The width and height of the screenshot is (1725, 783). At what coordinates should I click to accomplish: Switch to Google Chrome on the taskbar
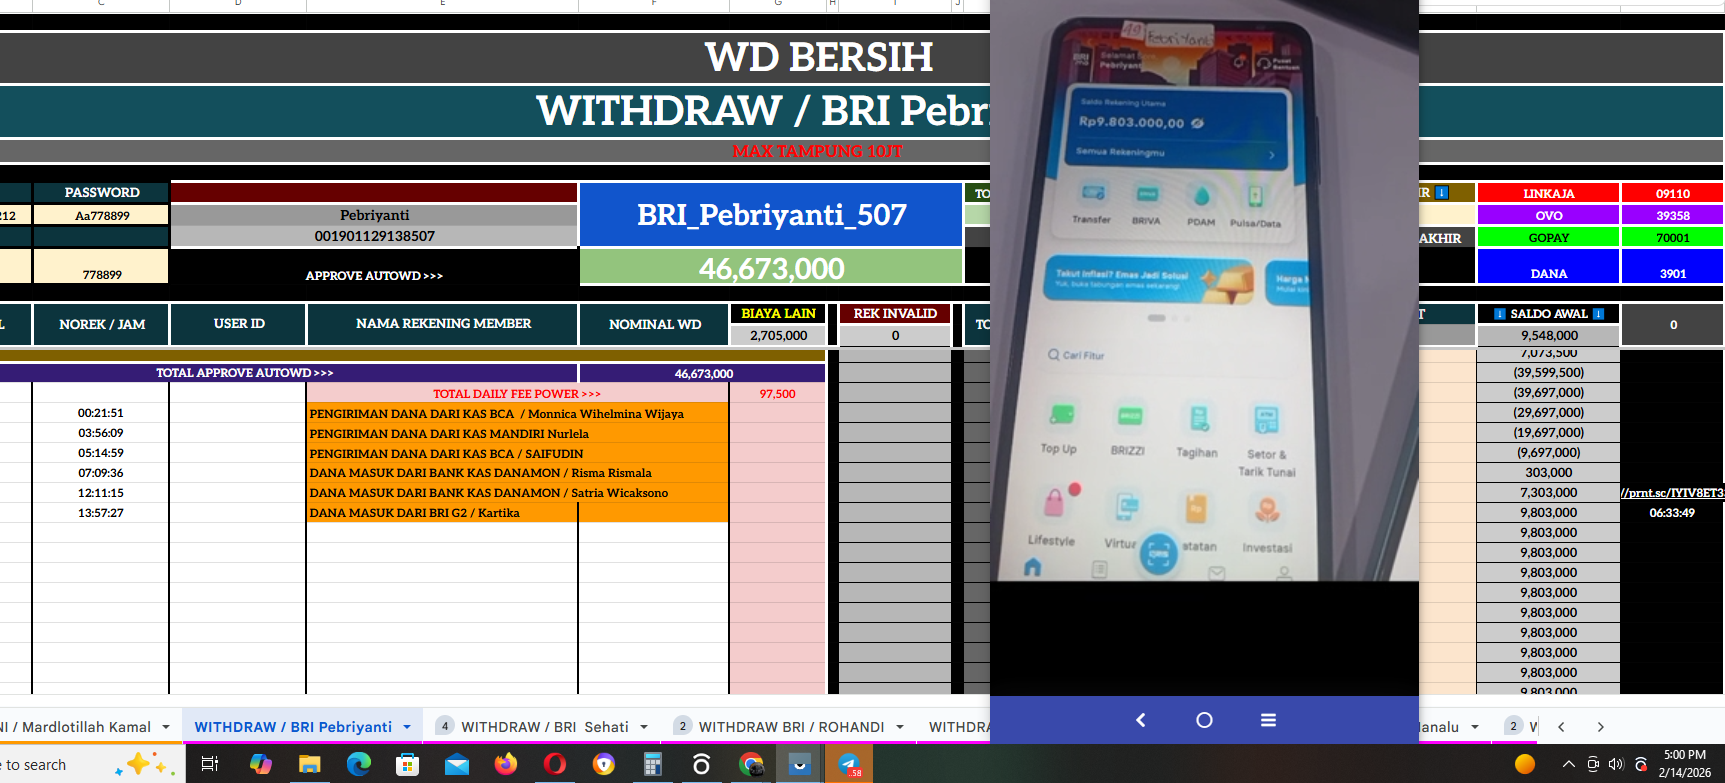[x=751, y=765]
